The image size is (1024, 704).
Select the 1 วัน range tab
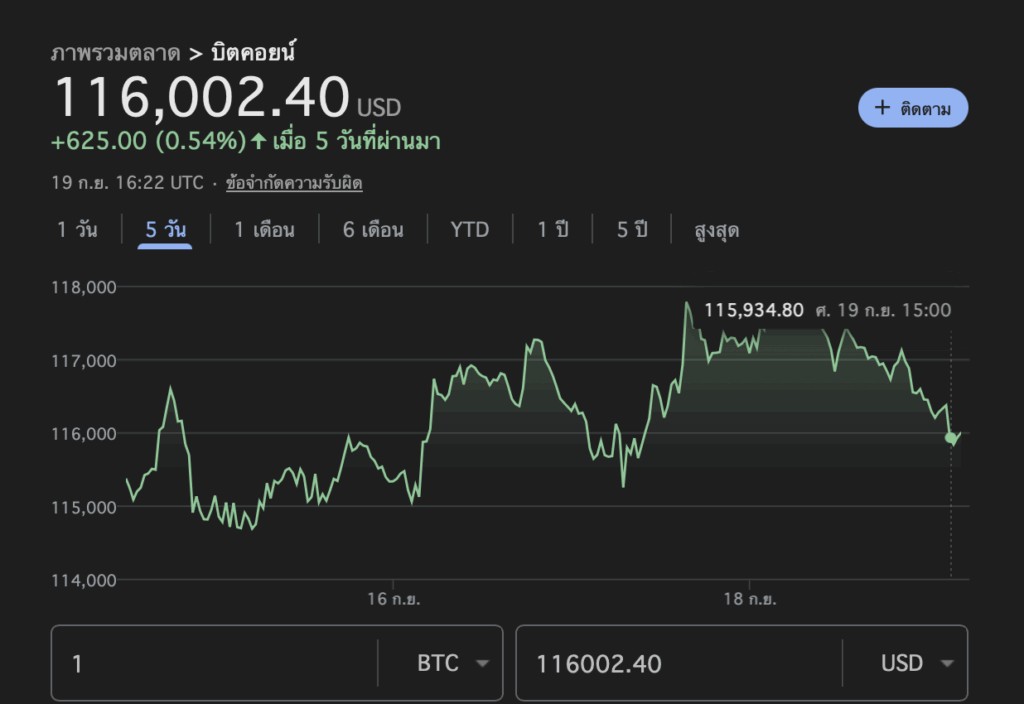[77, 230]
